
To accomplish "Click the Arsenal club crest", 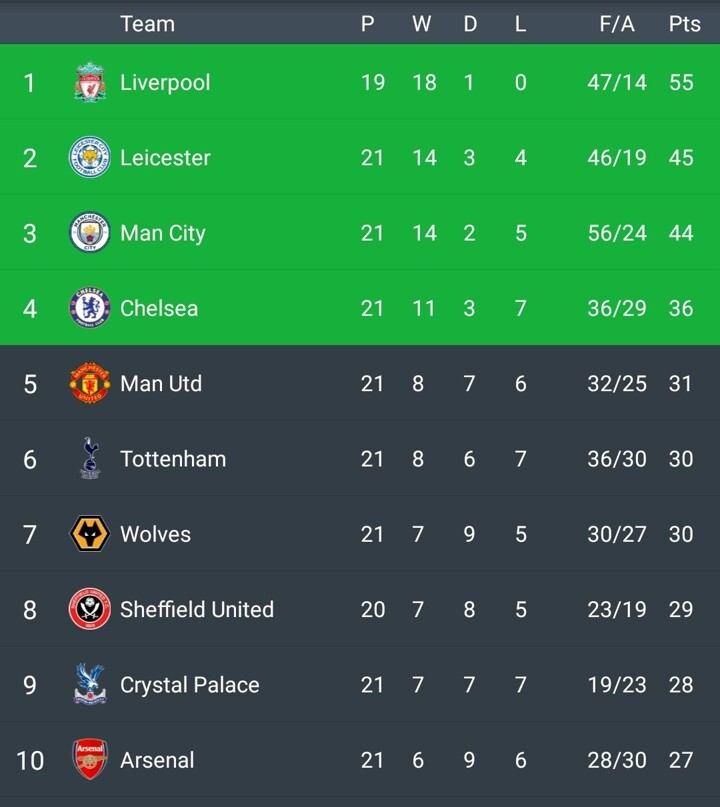I will click(89, 760).
